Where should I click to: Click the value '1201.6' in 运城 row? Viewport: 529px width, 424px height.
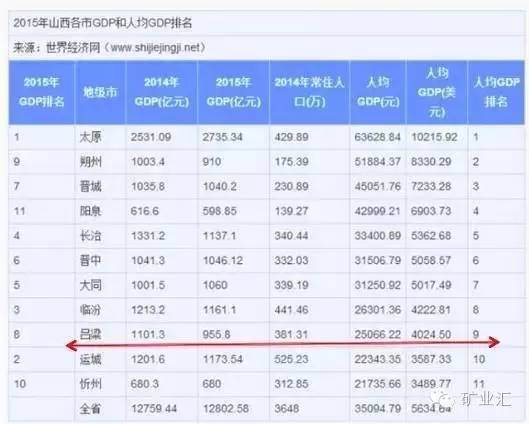148,359
